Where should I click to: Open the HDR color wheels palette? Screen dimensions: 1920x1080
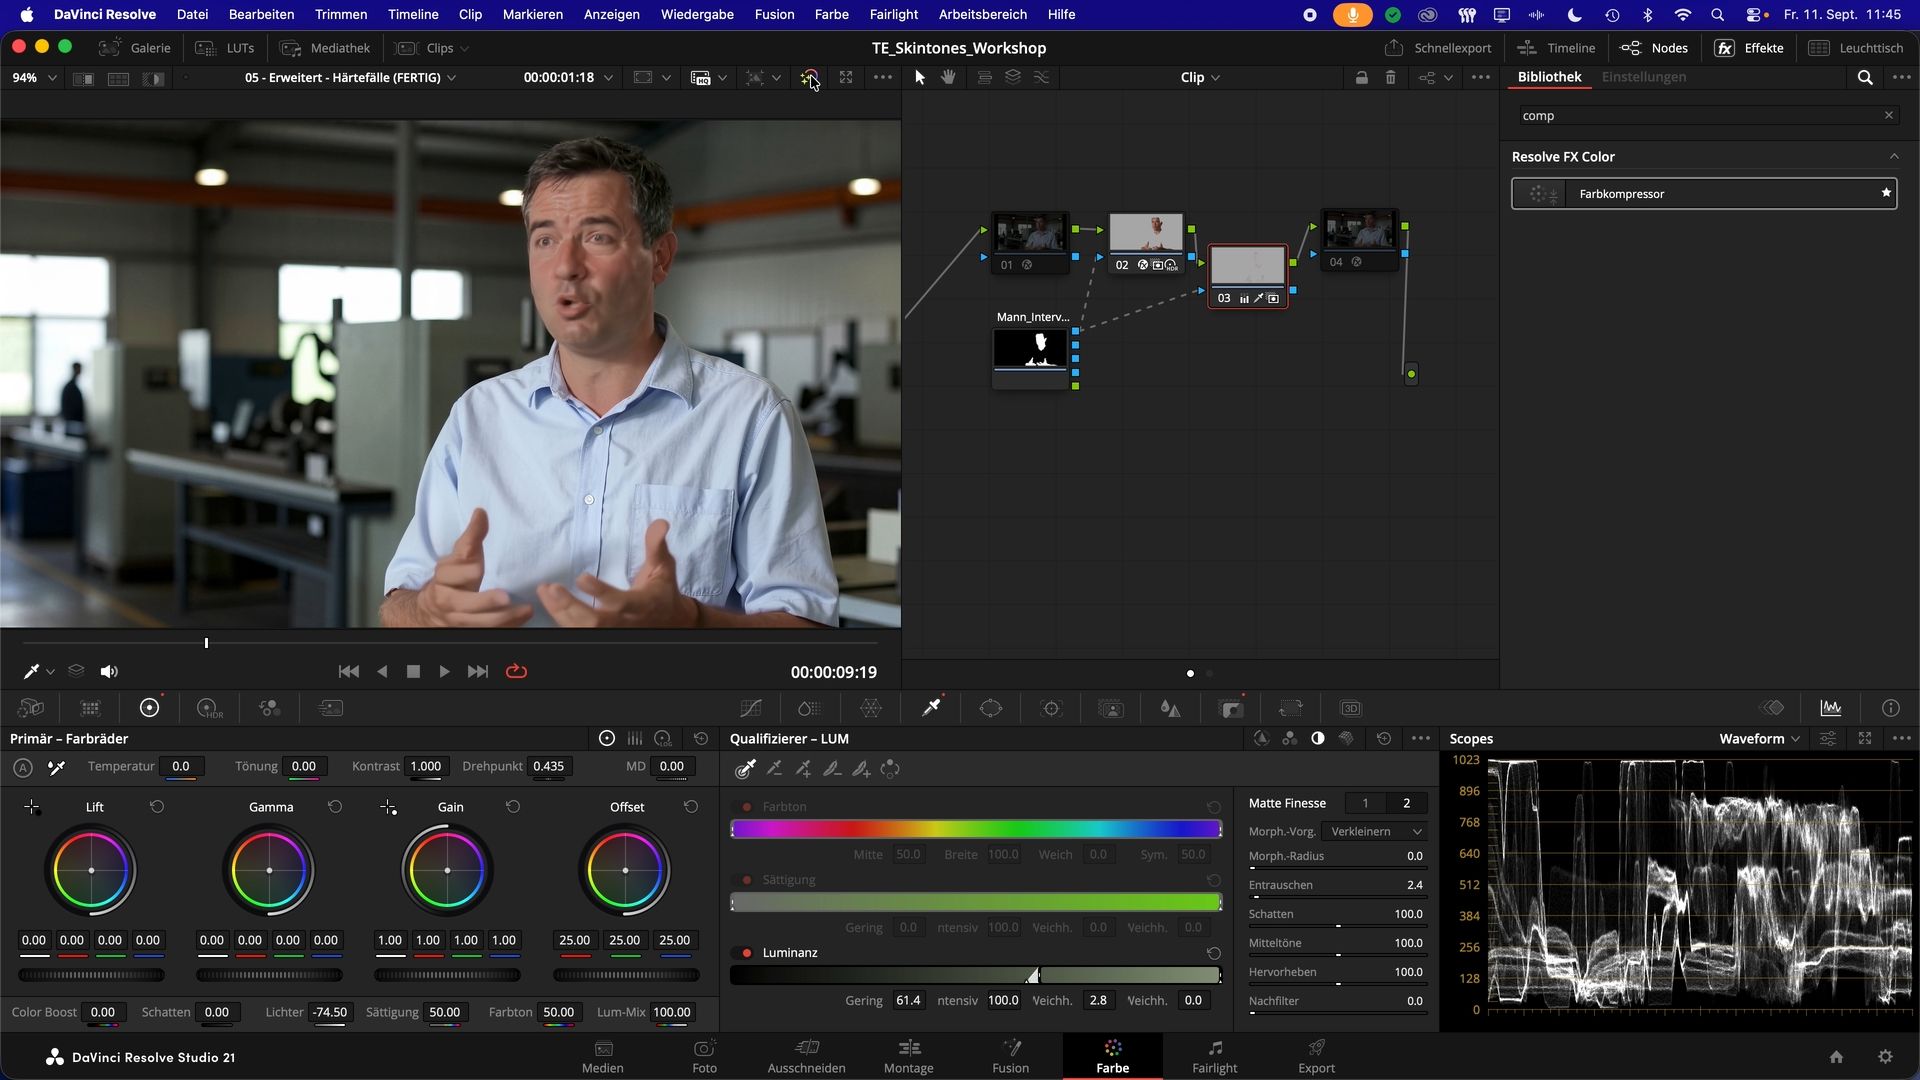pos(210,708)
